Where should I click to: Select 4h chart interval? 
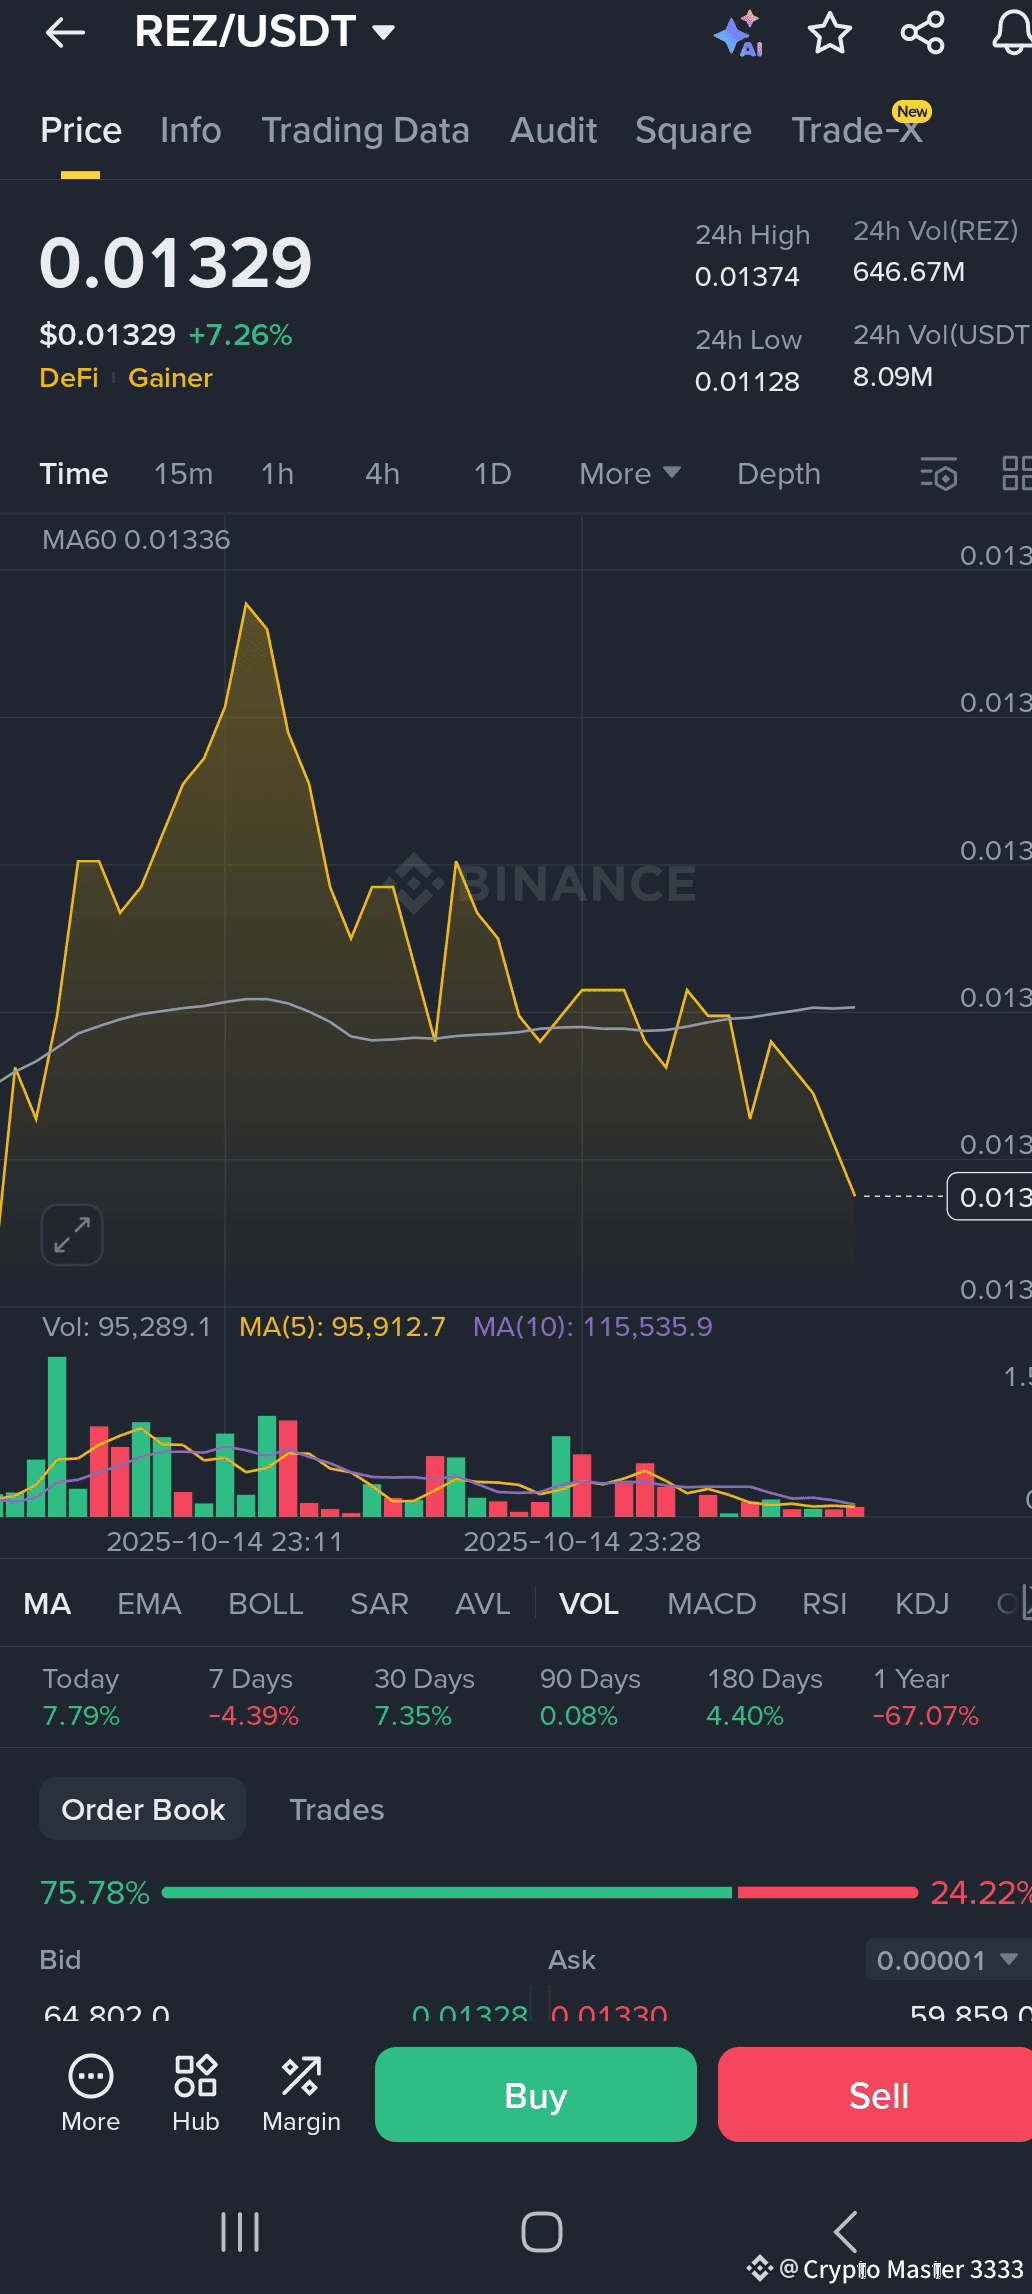382,474
